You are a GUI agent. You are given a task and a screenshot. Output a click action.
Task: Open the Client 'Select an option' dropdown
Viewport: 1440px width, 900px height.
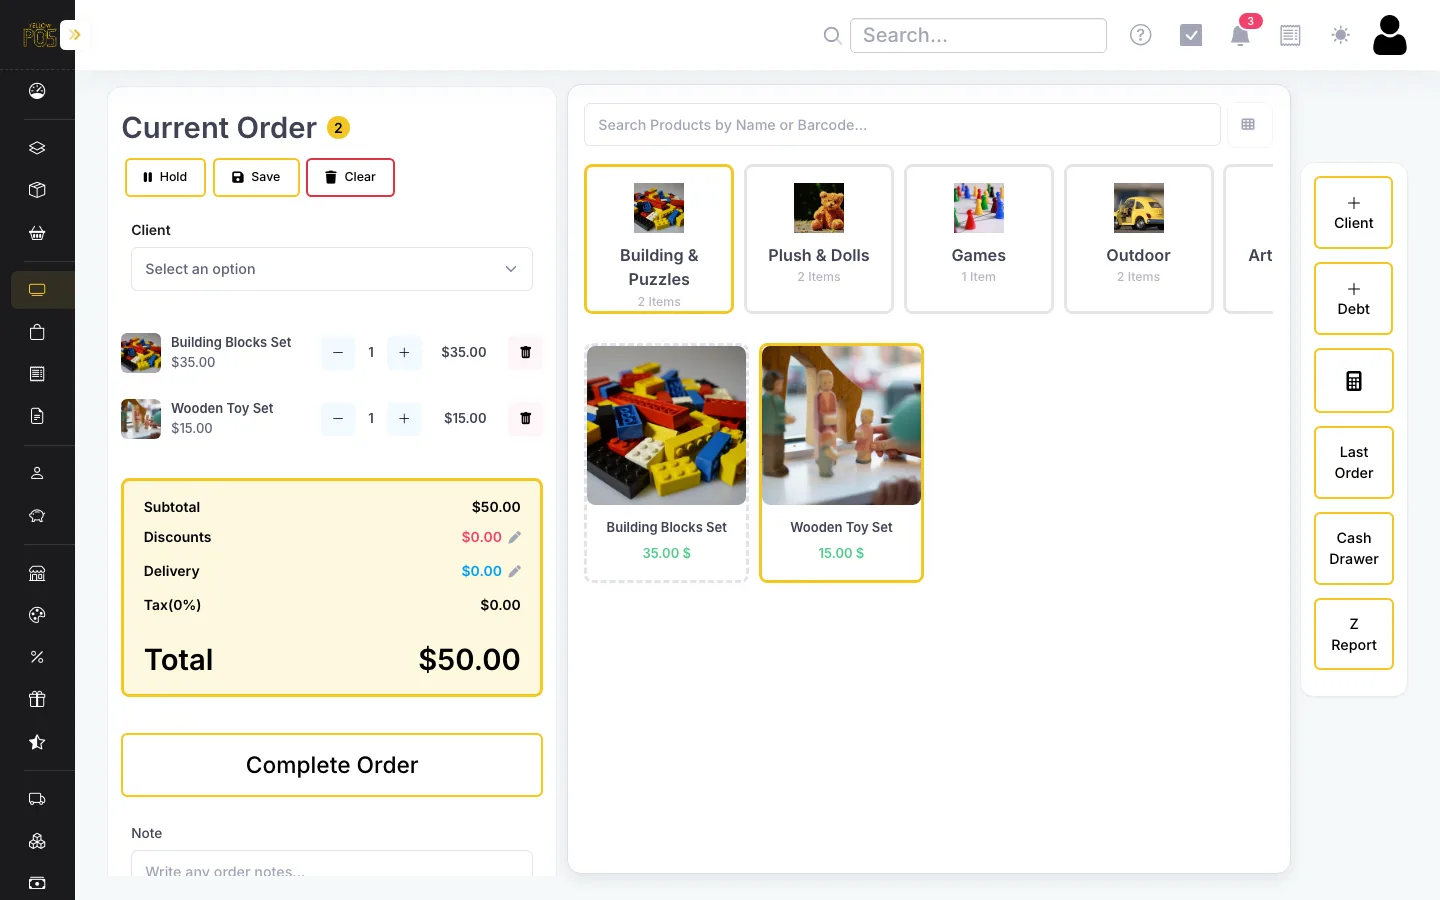point(332,269)
